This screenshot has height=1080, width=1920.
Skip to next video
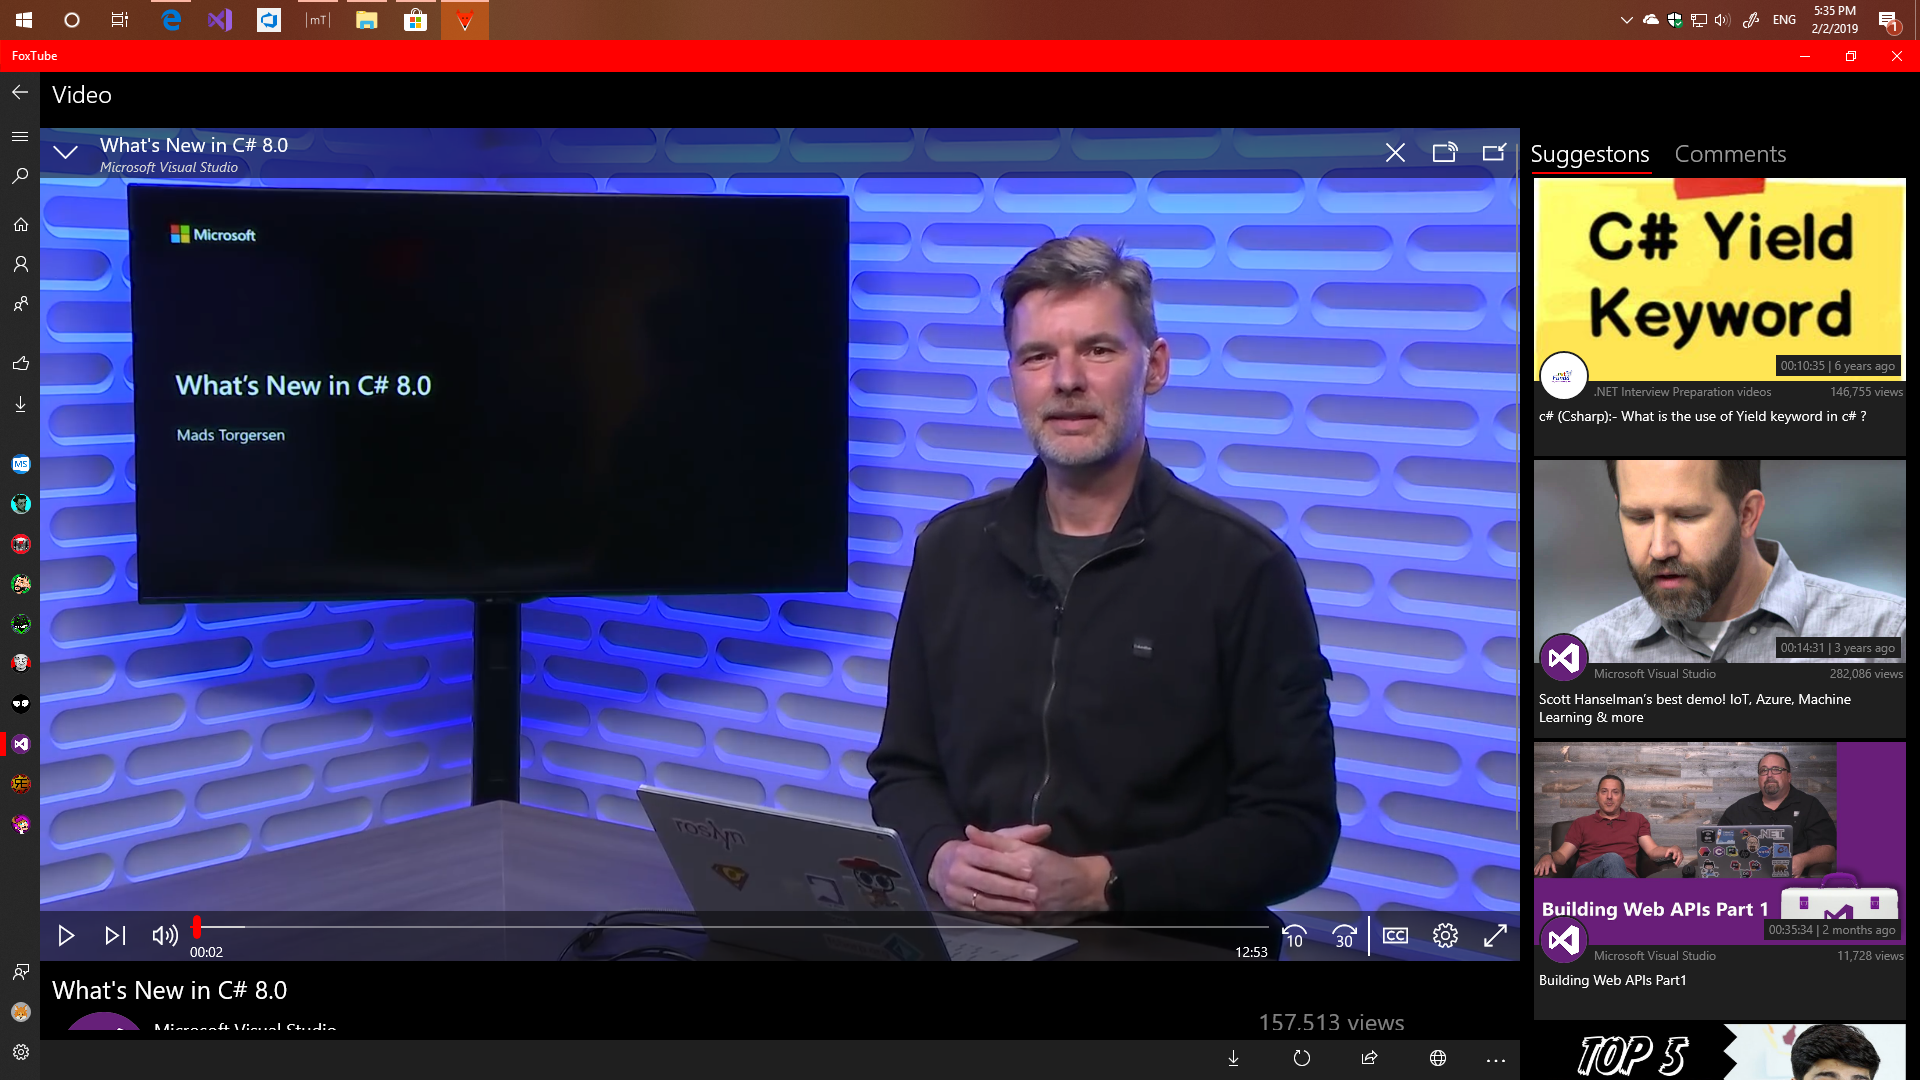click(x=115, y=936)
